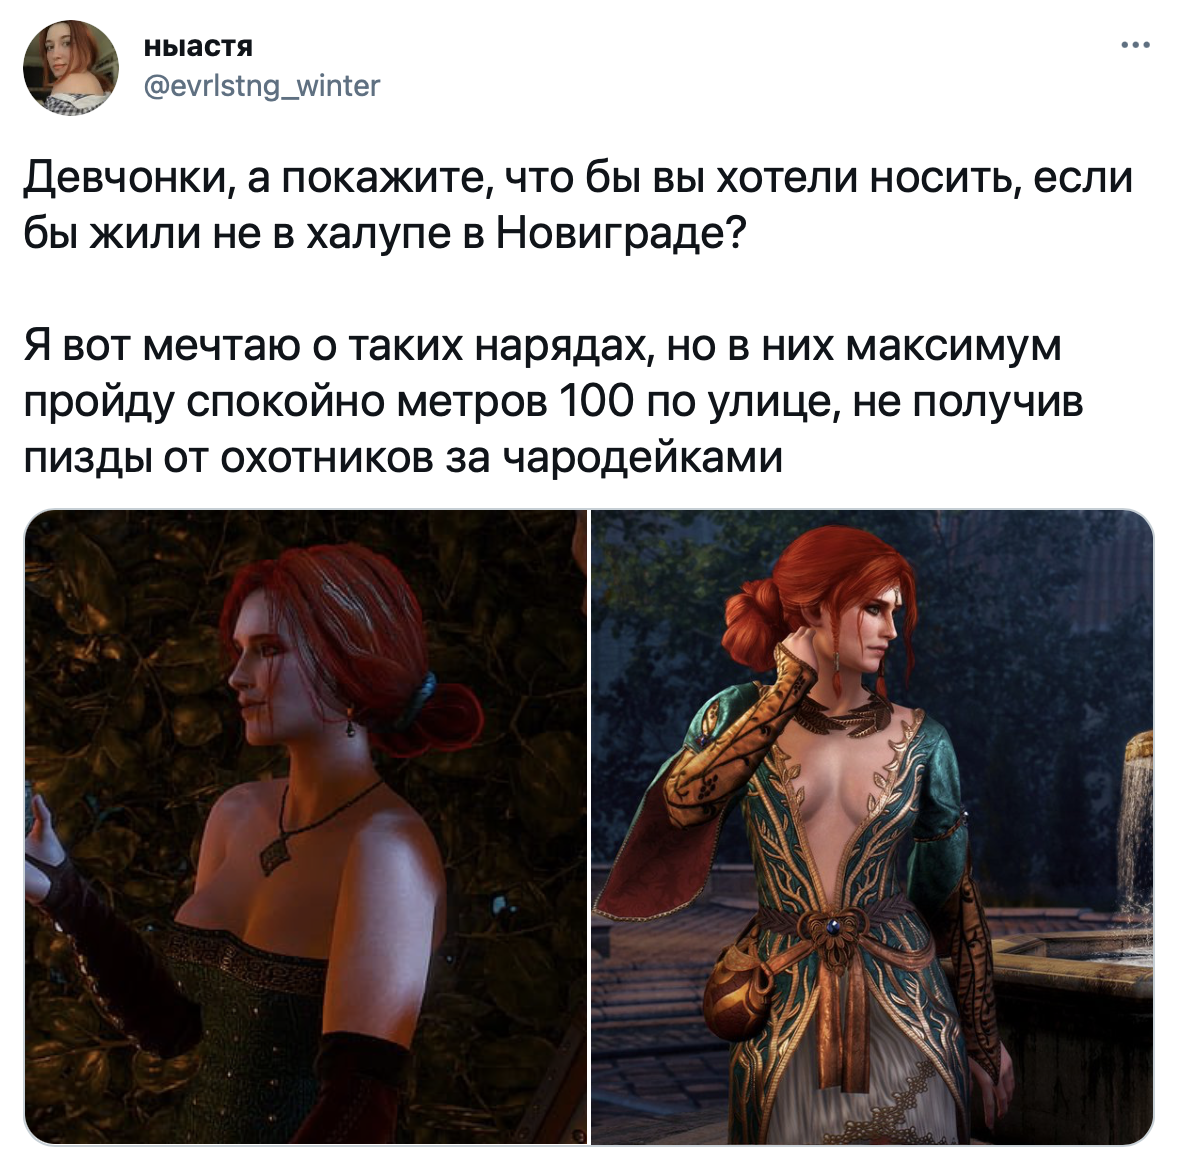Click the drop earring in the left image
This screenshot has height=1156, width=1178.
click(x=350, y=729)
